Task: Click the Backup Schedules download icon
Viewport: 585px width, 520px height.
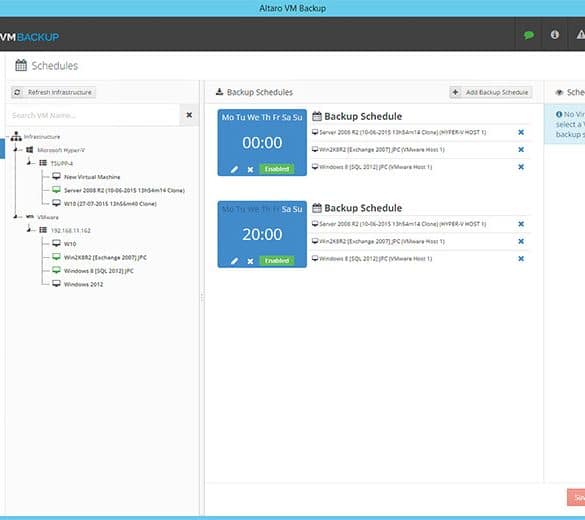Action: [219, 92]
